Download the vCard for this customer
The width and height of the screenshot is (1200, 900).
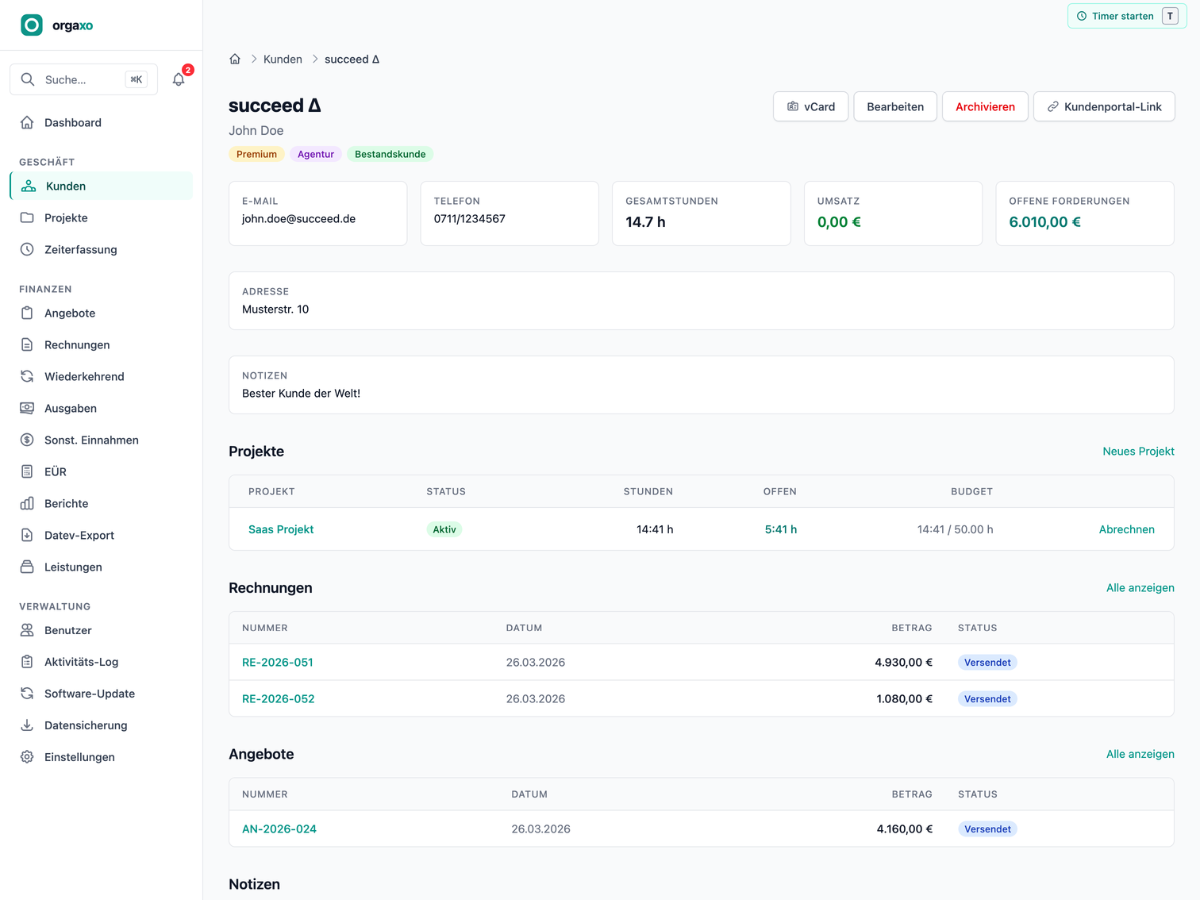[811, 106]
